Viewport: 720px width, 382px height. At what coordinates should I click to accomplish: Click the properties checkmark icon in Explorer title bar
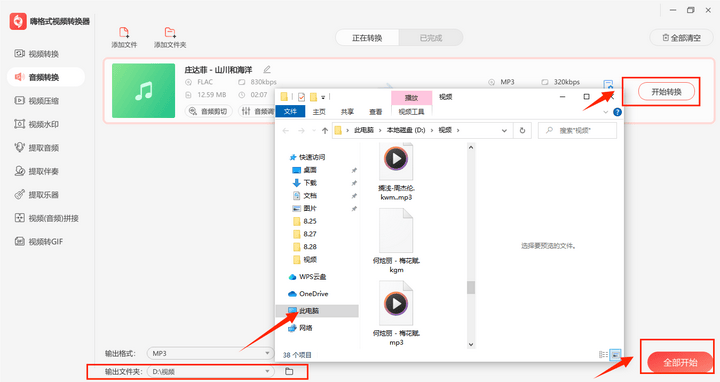point(301,97)
